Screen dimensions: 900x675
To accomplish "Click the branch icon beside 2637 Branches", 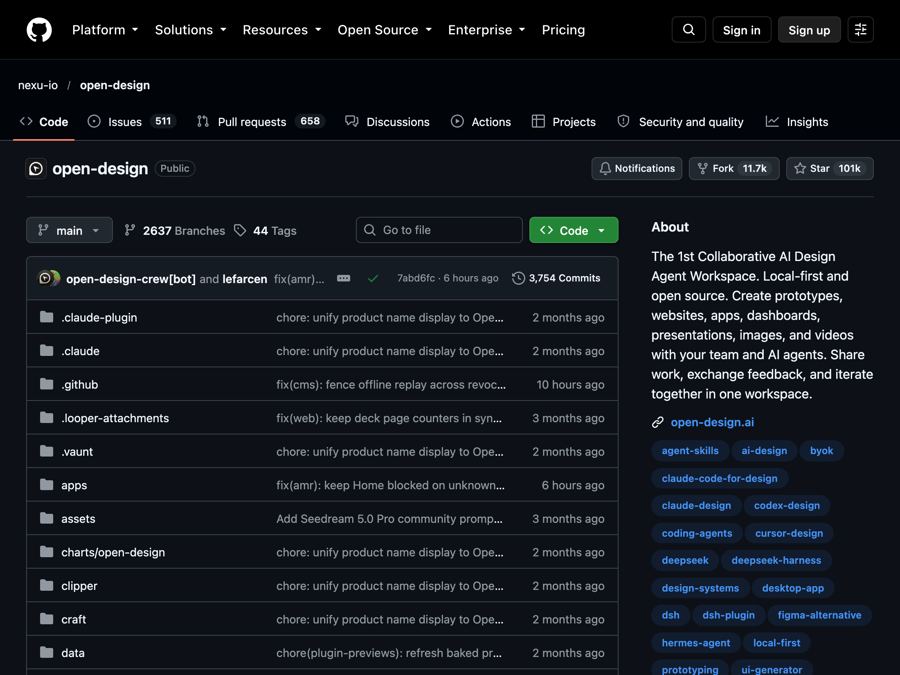I will pos(130,231).
